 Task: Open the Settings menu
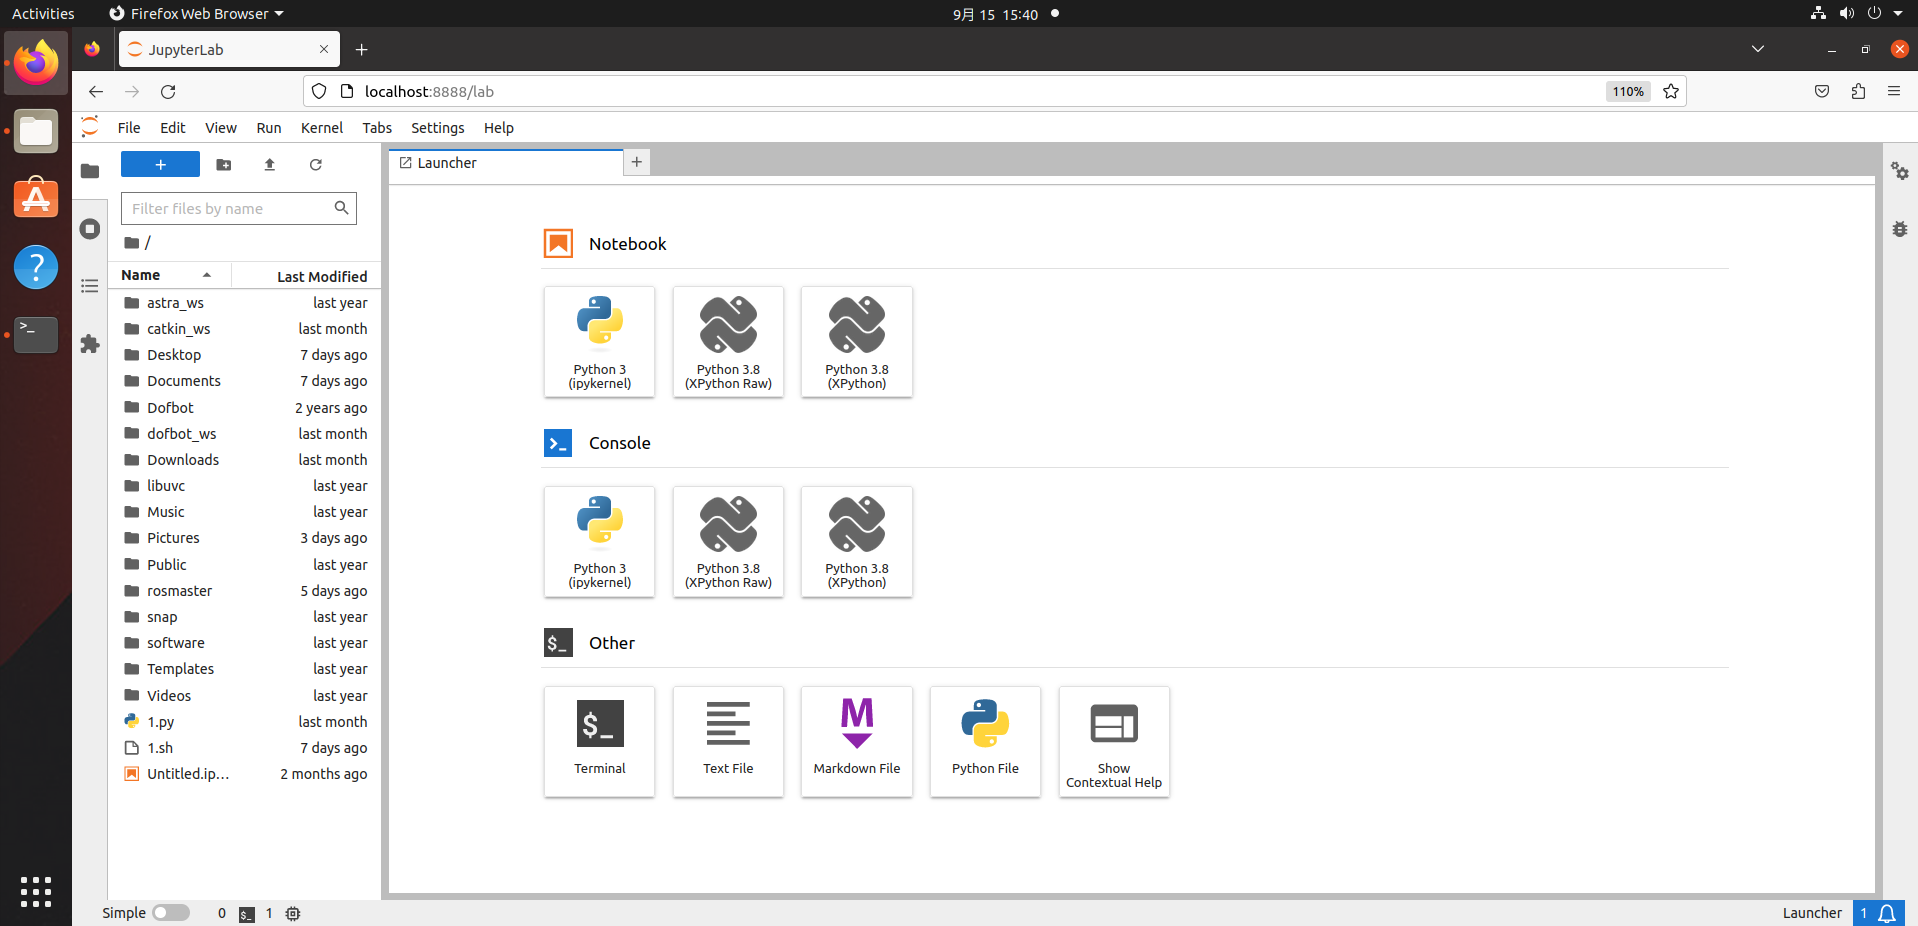438,128
